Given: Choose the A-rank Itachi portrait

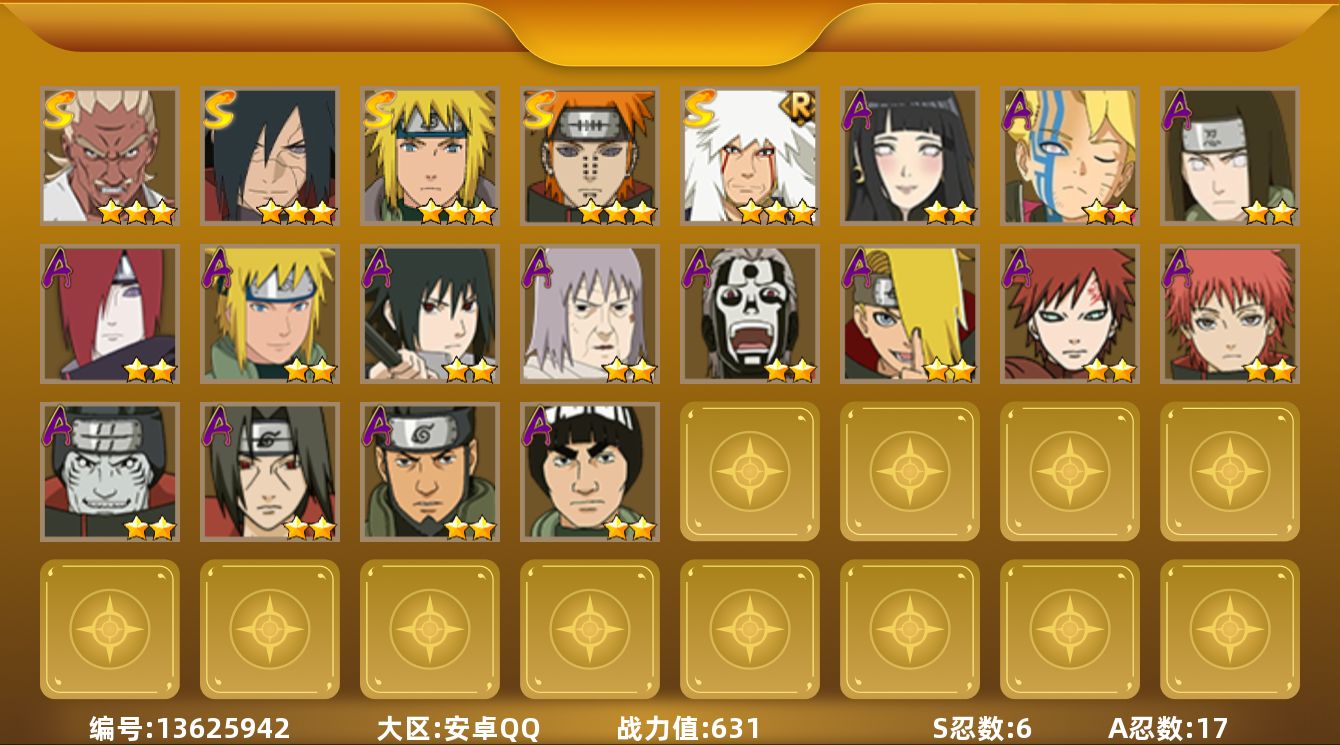Looking at the screenshot, I should pos(270,472).
